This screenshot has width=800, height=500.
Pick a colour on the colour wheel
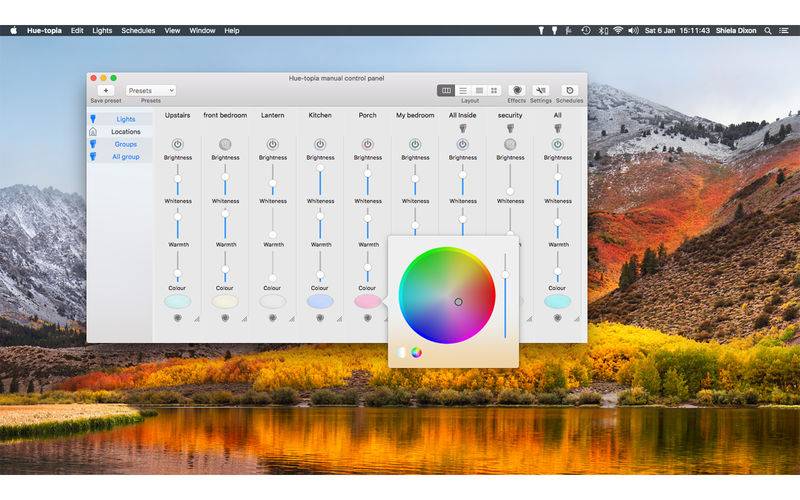pos(447,295)
